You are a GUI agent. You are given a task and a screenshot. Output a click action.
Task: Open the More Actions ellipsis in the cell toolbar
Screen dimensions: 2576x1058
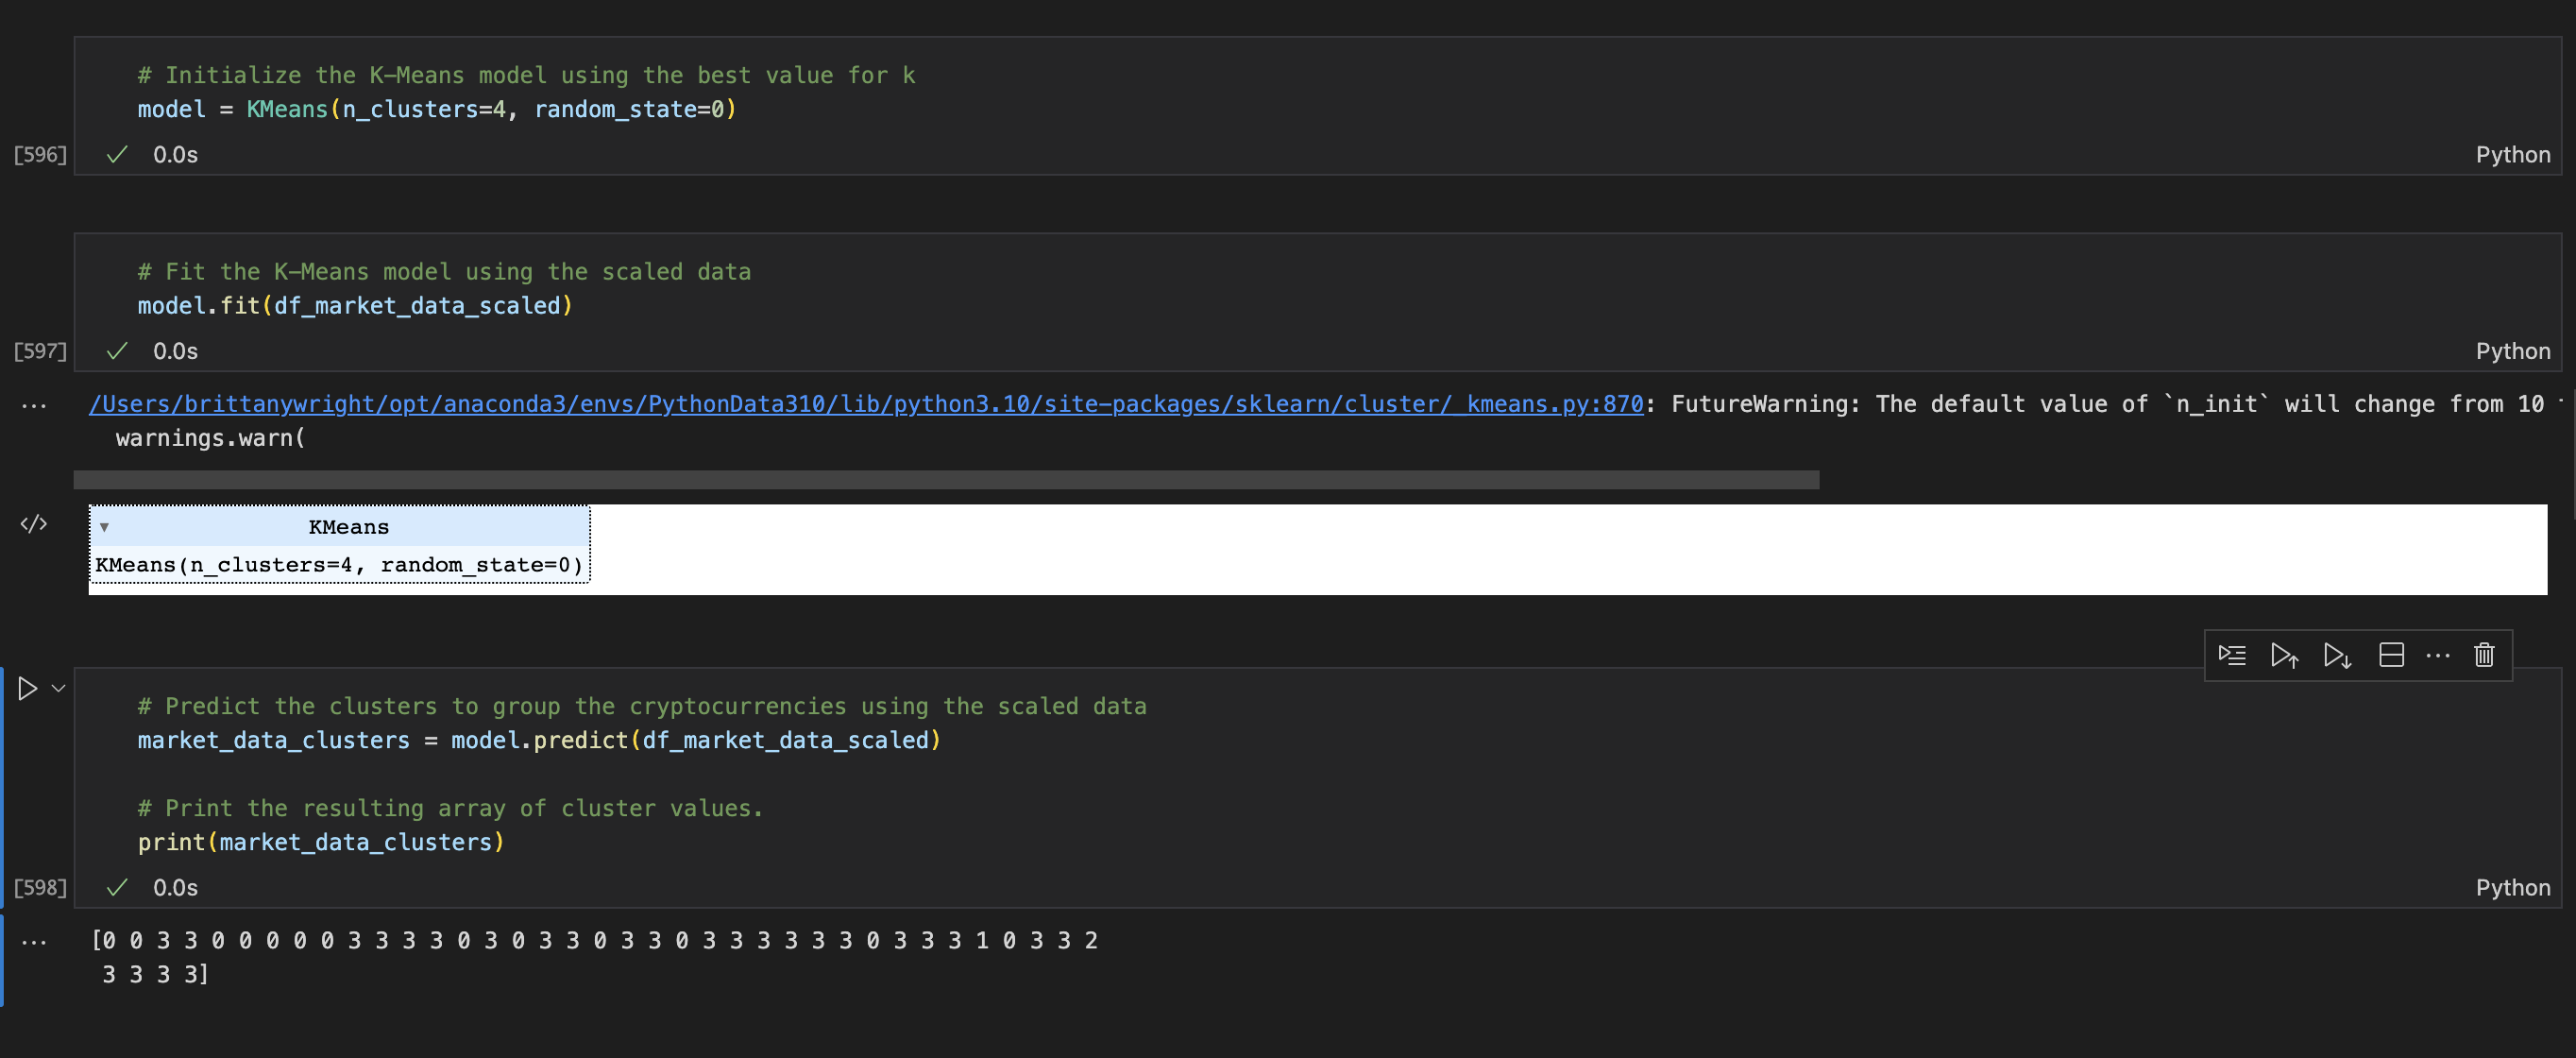click(2437, 655)
